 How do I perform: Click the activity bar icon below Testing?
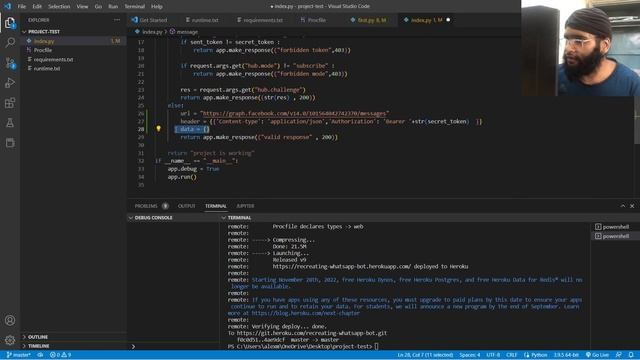(x=10, y=142)
